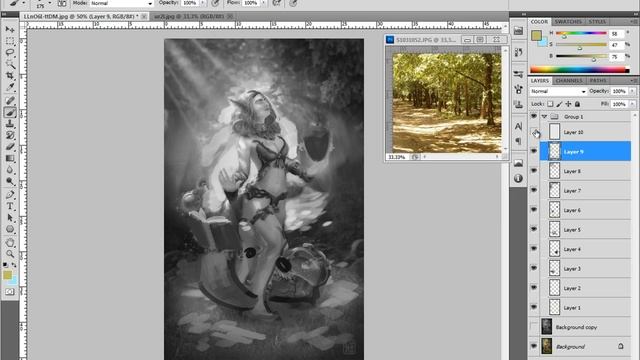Select the Healing Brush tool
The image size is (640, 360).
[x=10, y=100]
